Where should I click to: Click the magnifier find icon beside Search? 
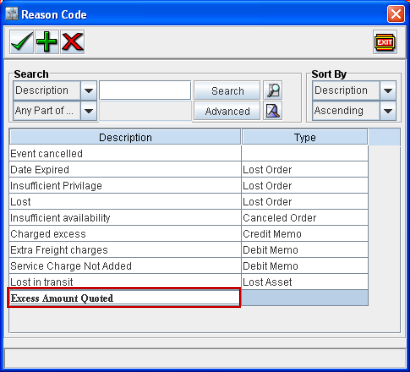(x=273, y=90)
